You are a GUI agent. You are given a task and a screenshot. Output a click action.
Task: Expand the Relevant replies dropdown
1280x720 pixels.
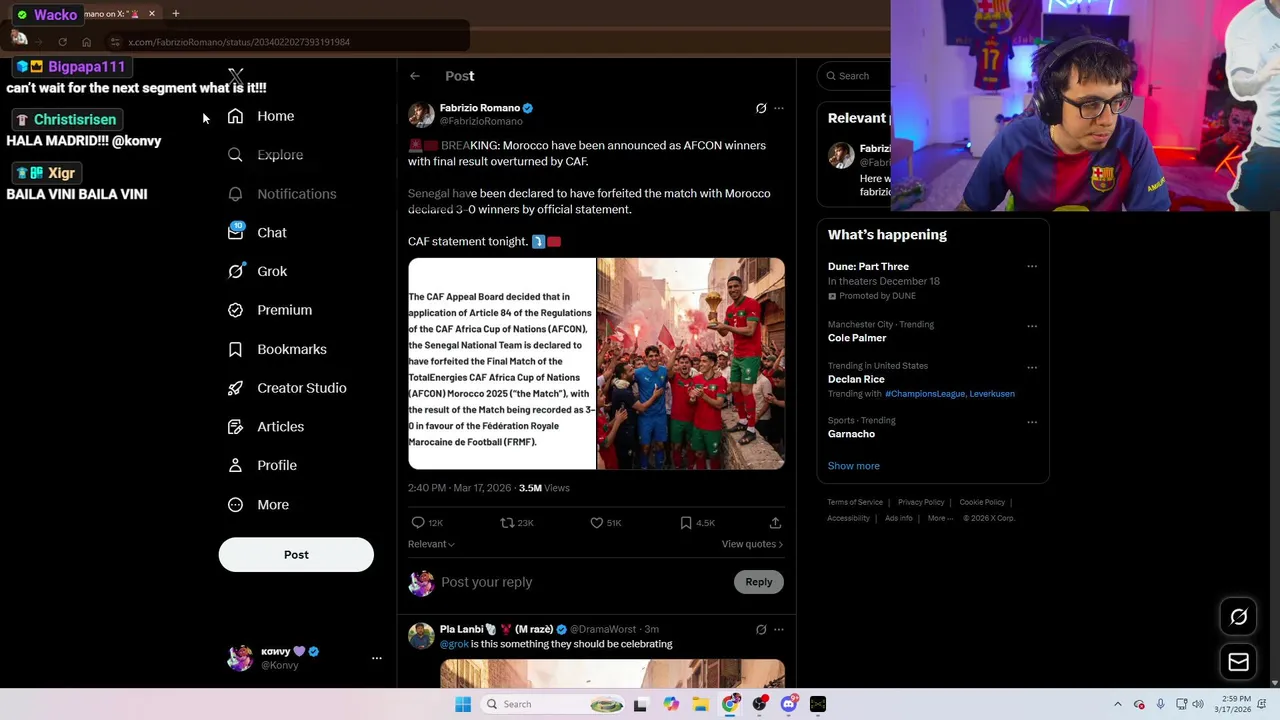431,544
